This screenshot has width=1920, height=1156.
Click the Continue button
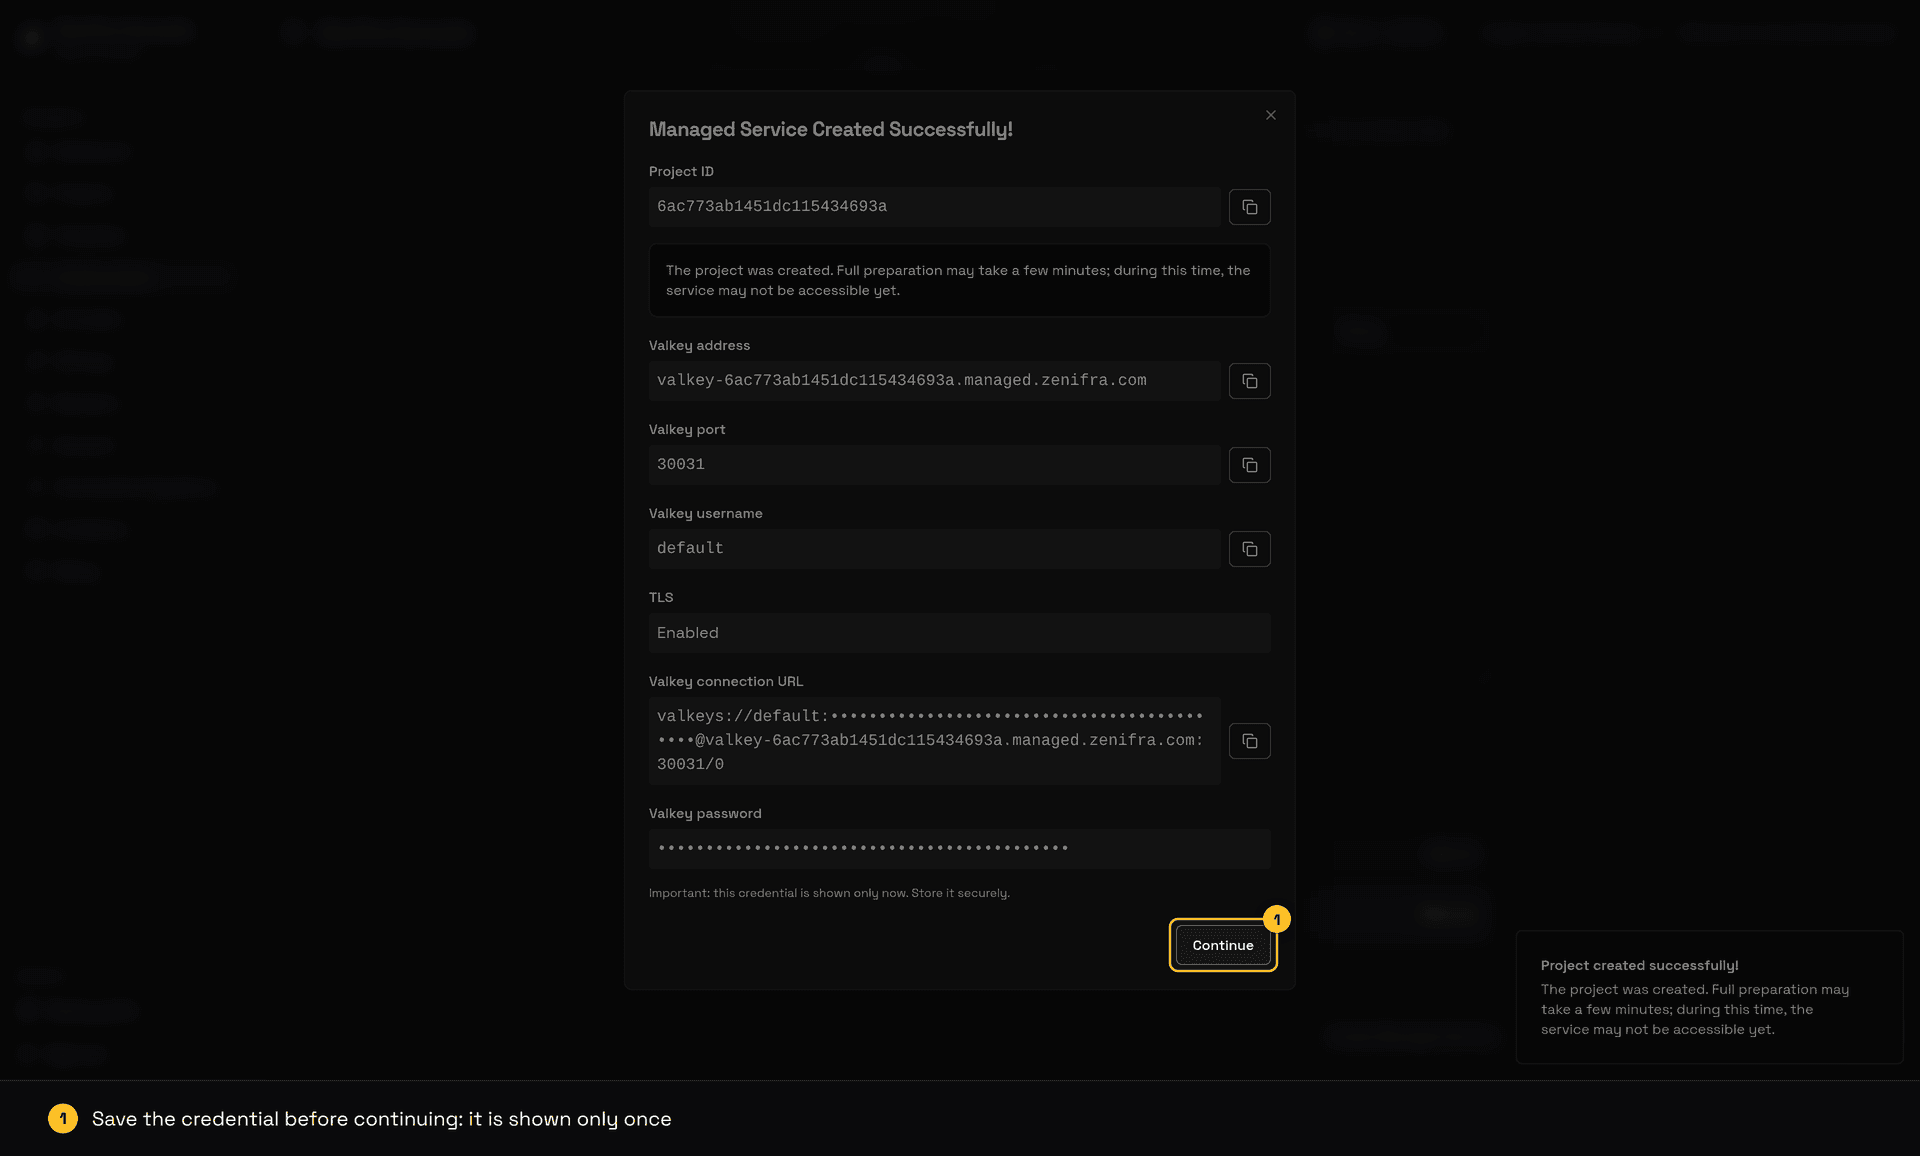coord(1223,945)
